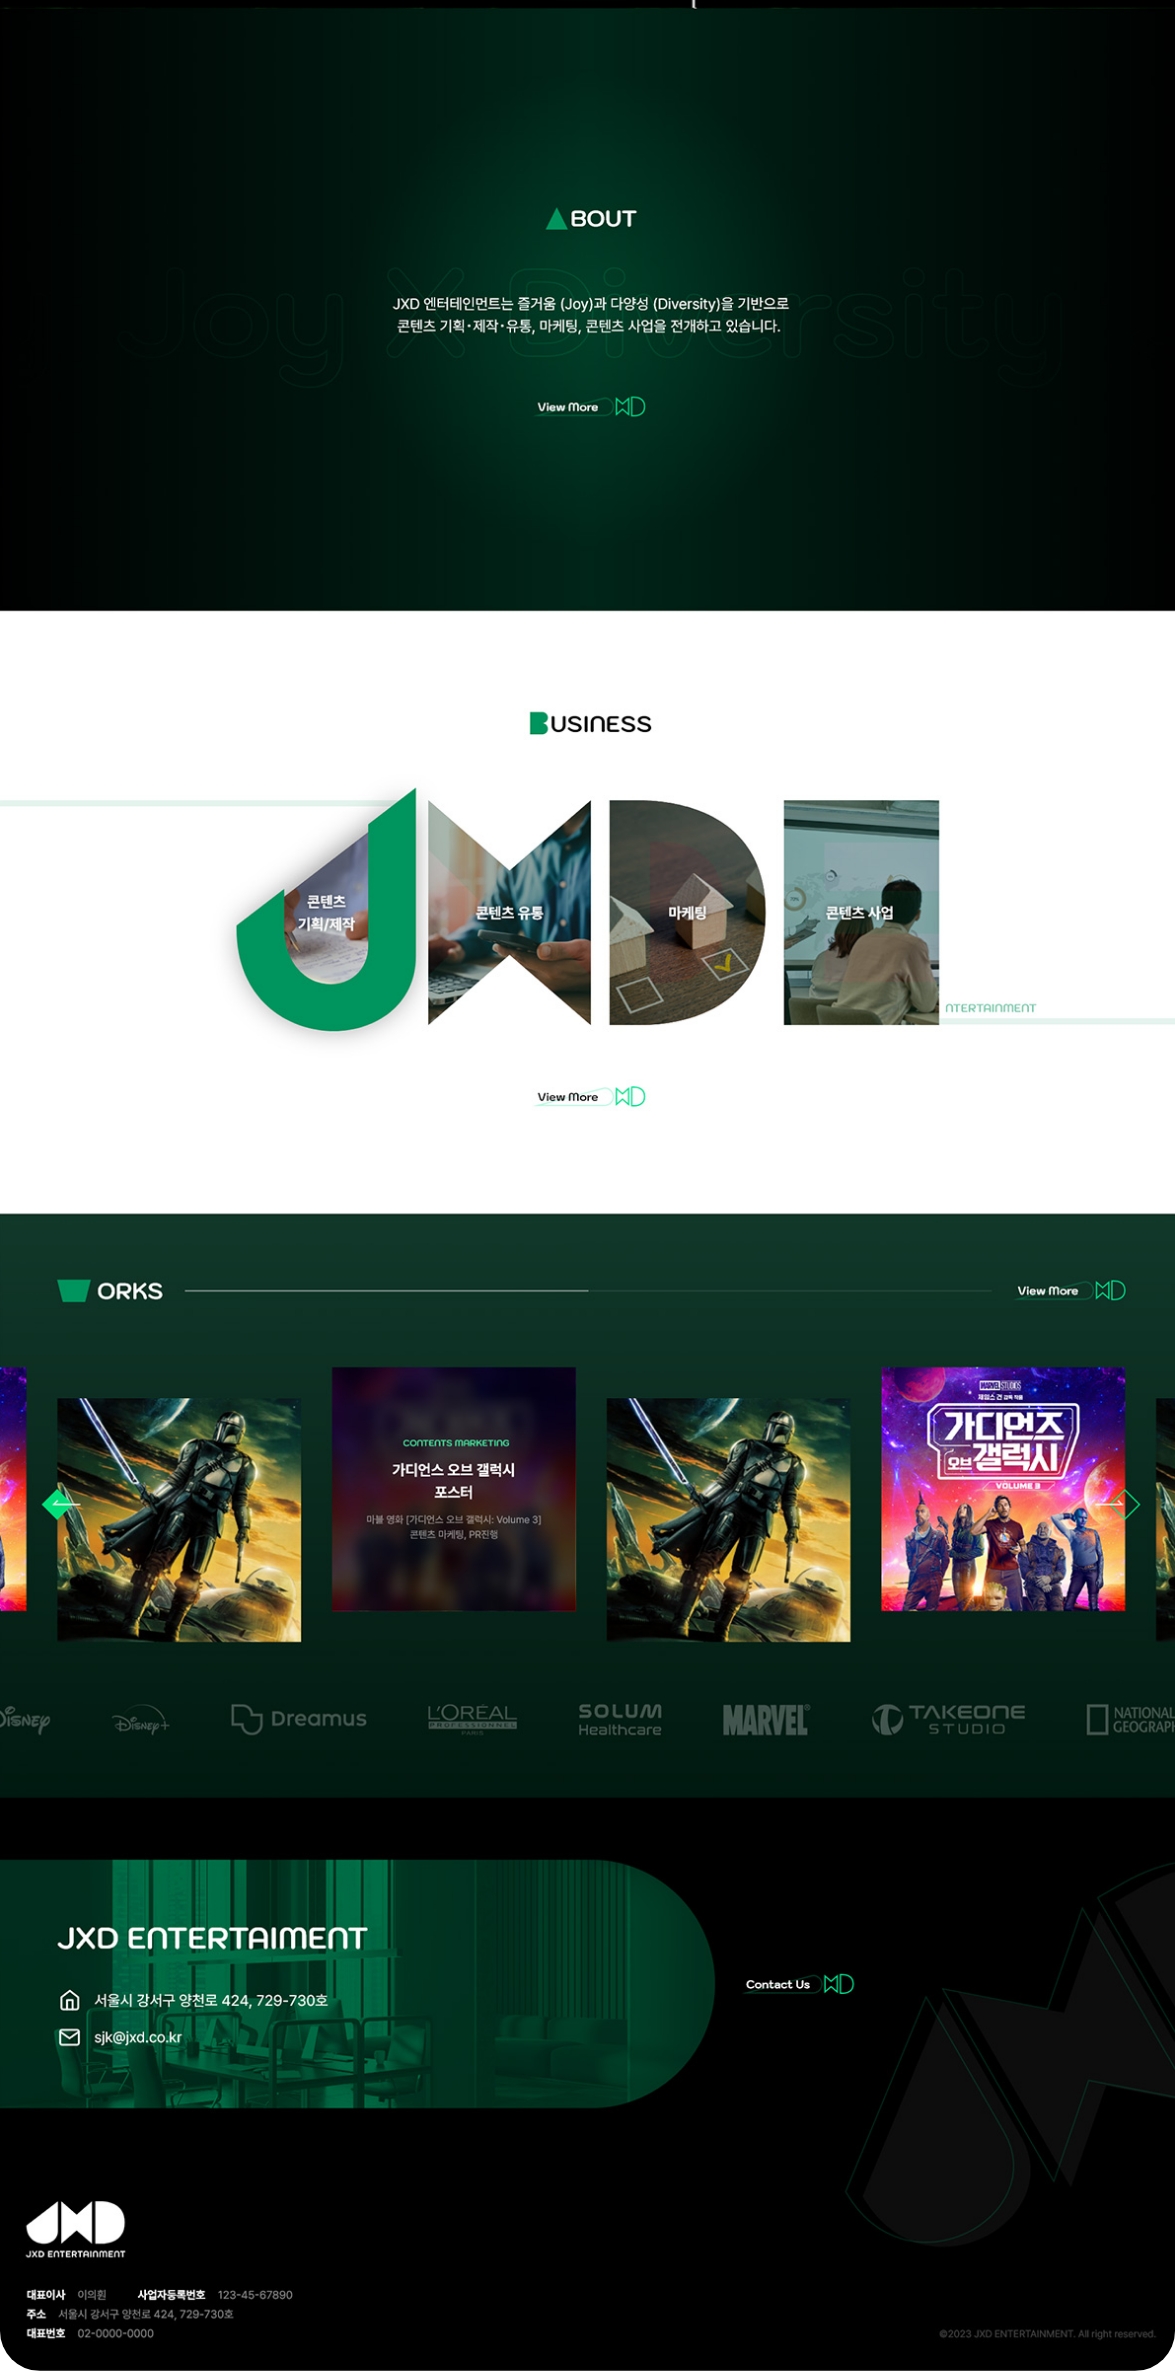Click the CONTENTS MARKETING label on the card

click(456, 1443)
